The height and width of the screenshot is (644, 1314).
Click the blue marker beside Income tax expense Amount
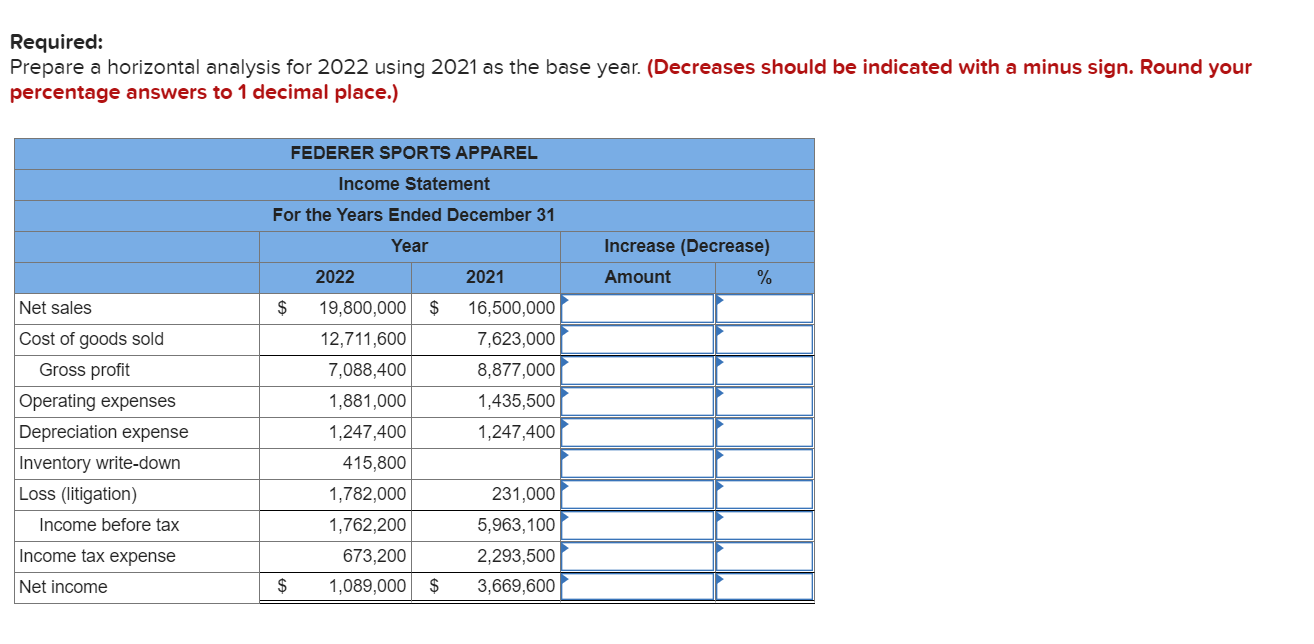(x=566, y=551)
